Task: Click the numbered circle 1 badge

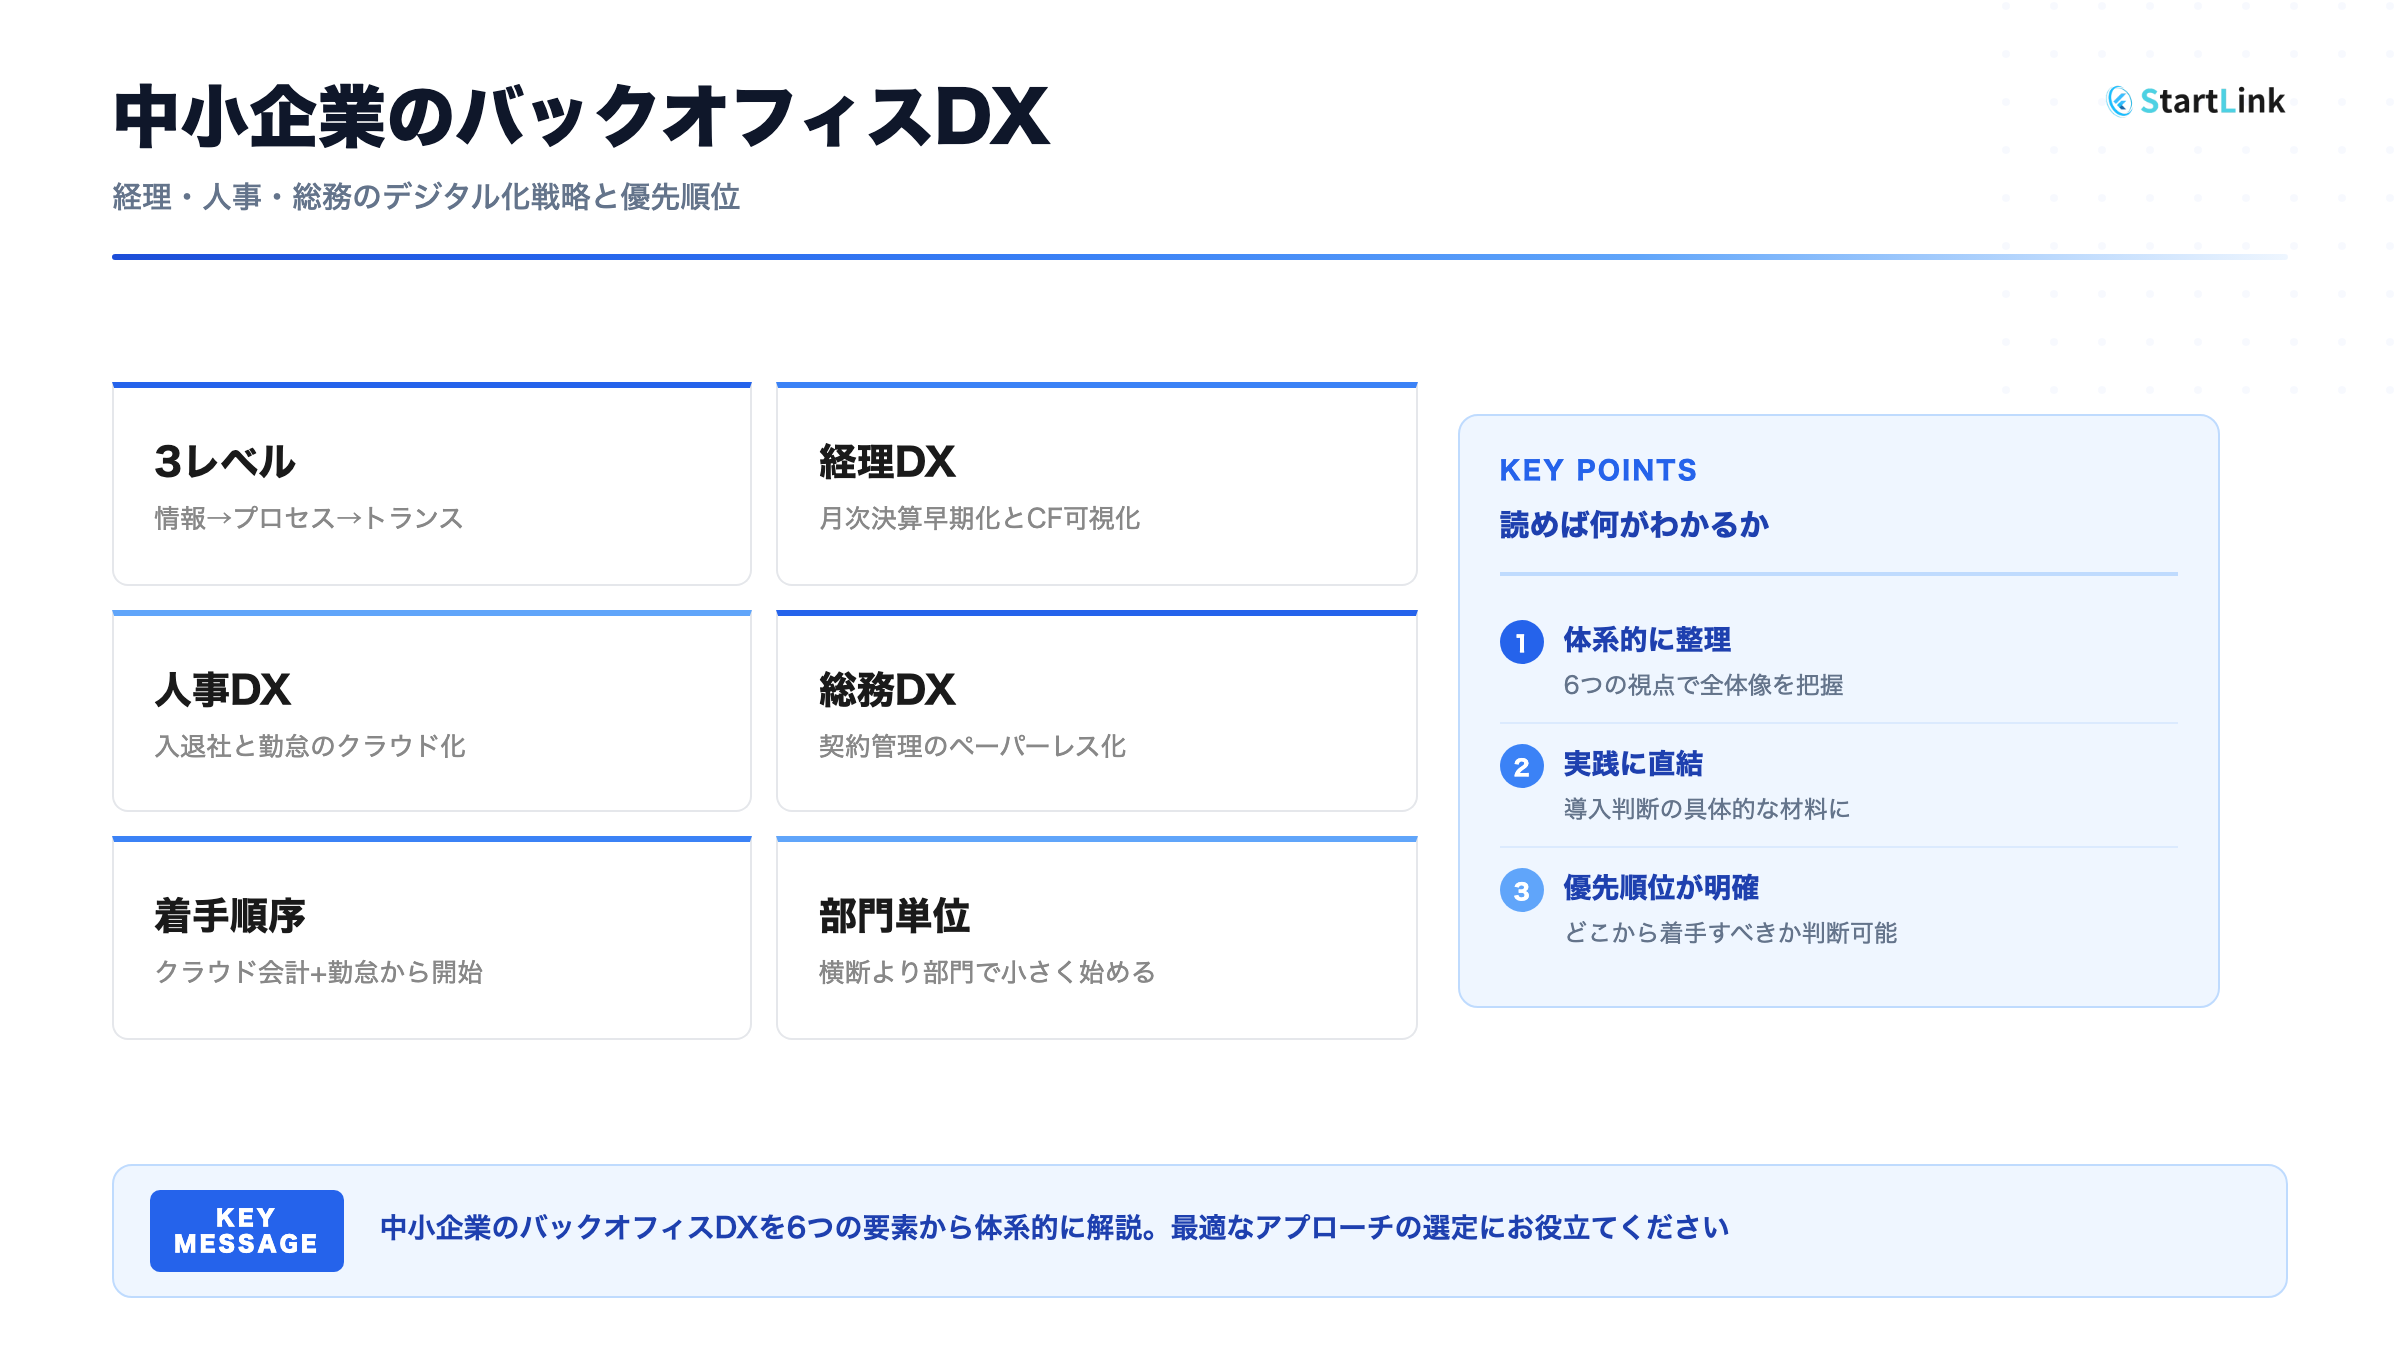Action: tap(1521, 642)
